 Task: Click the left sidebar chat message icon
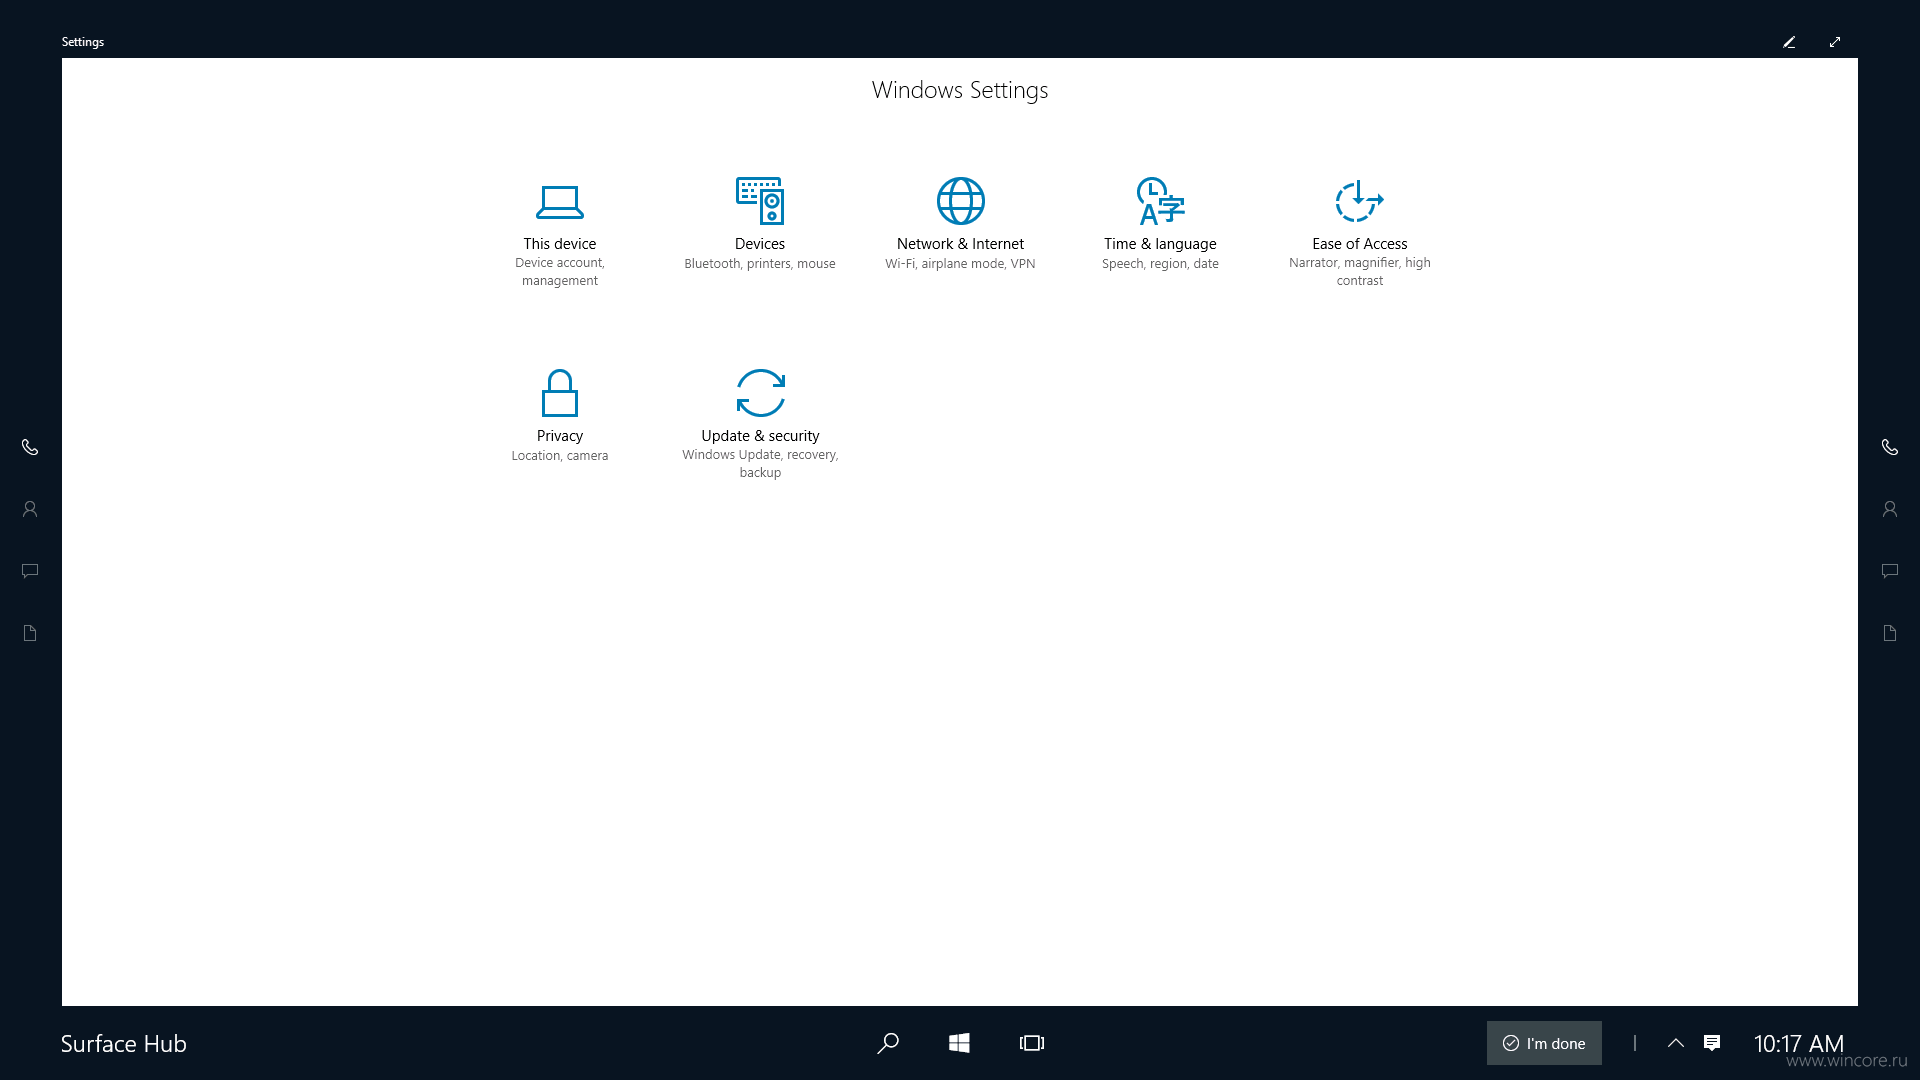coord(30,571)
